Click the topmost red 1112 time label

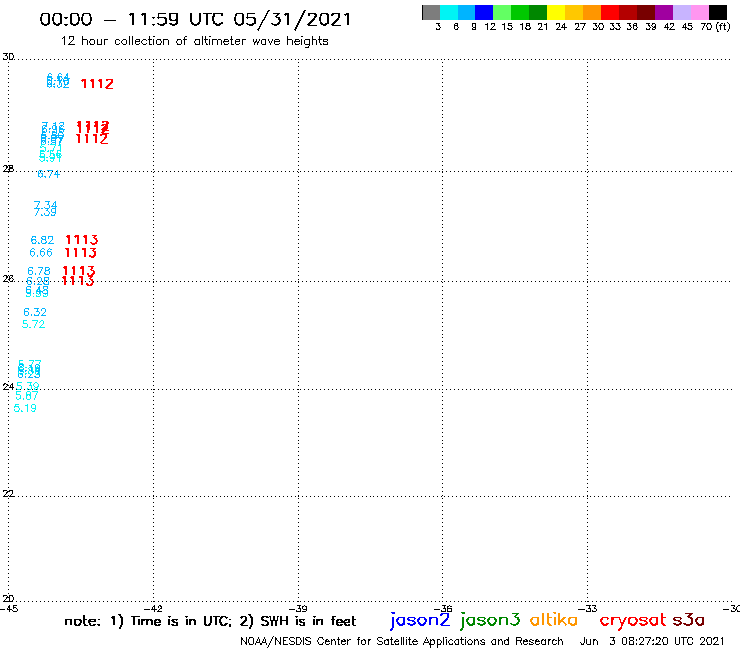coord(97,84)
